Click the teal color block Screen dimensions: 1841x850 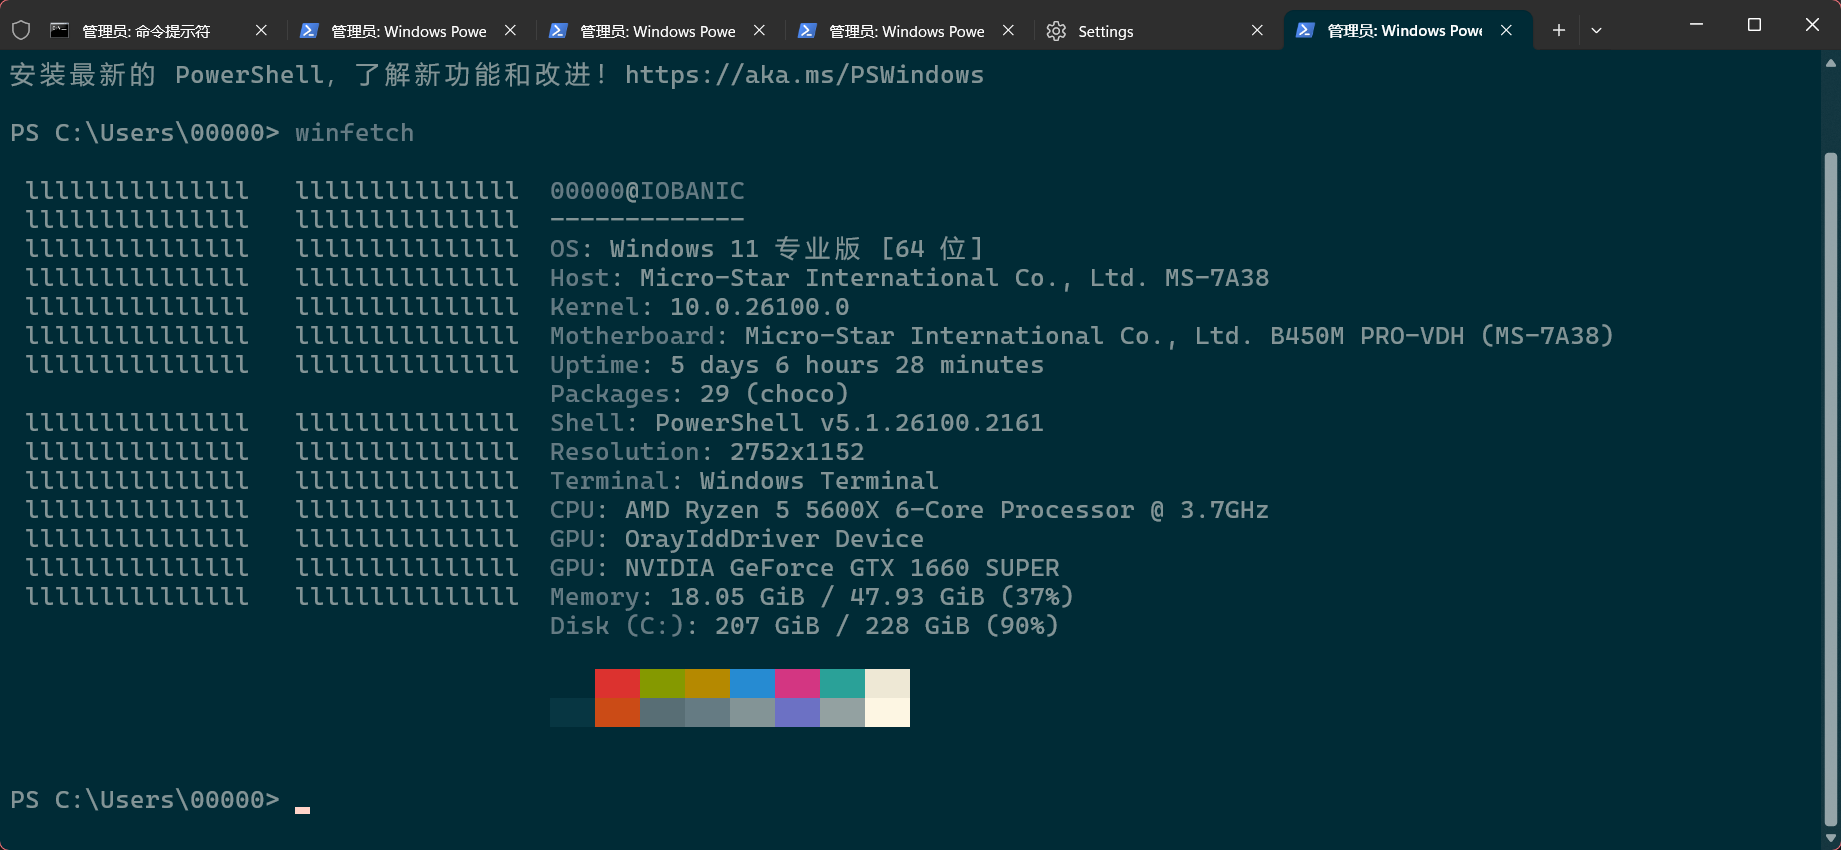[x=842, y=684]
